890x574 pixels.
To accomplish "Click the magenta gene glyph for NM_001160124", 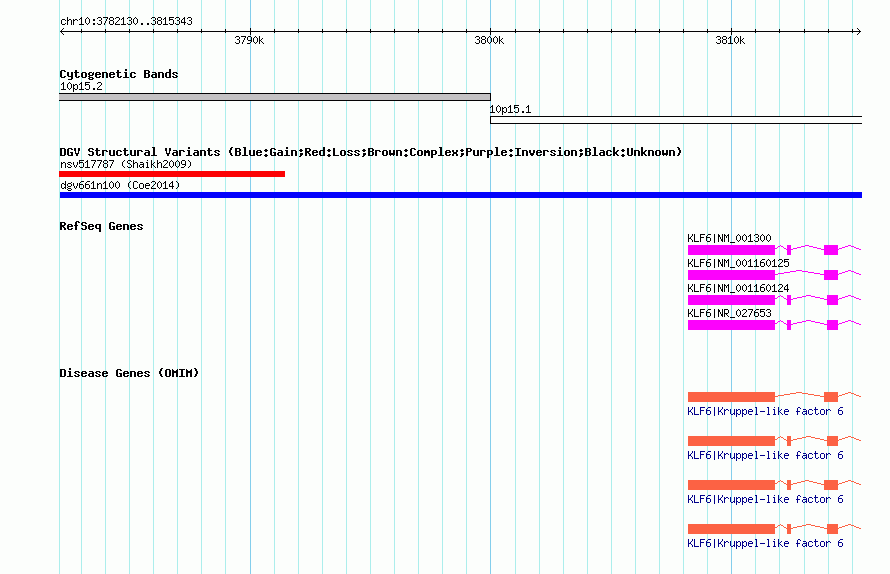I will 774,300.
